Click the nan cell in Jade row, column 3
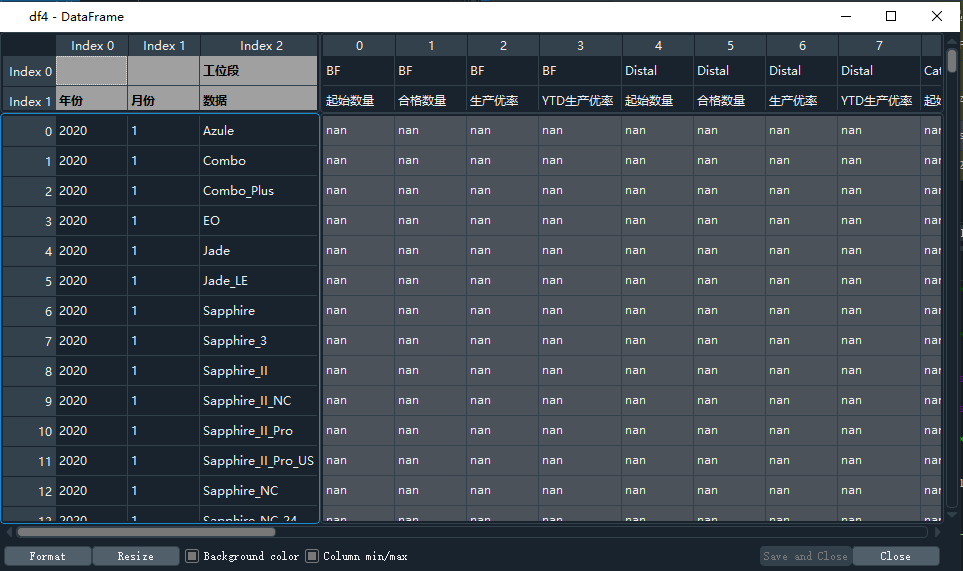 pos(580,251)
